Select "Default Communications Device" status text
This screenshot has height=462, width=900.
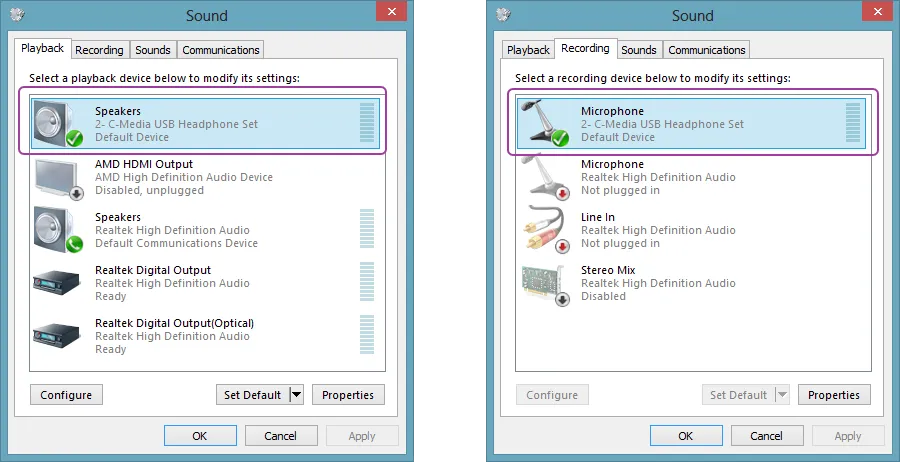(x=176, y=243)
